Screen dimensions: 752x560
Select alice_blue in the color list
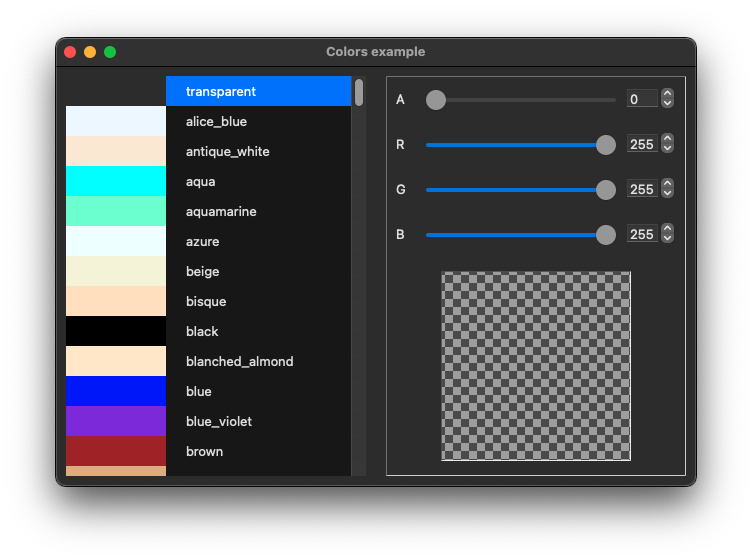258,121
